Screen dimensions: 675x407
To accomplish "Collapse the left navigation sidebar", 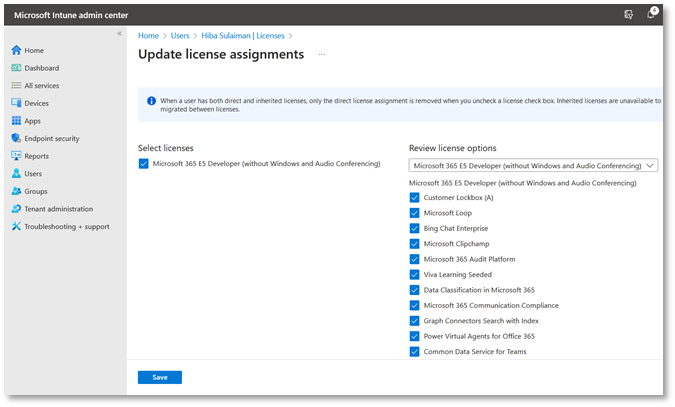I will coord(119,33).
